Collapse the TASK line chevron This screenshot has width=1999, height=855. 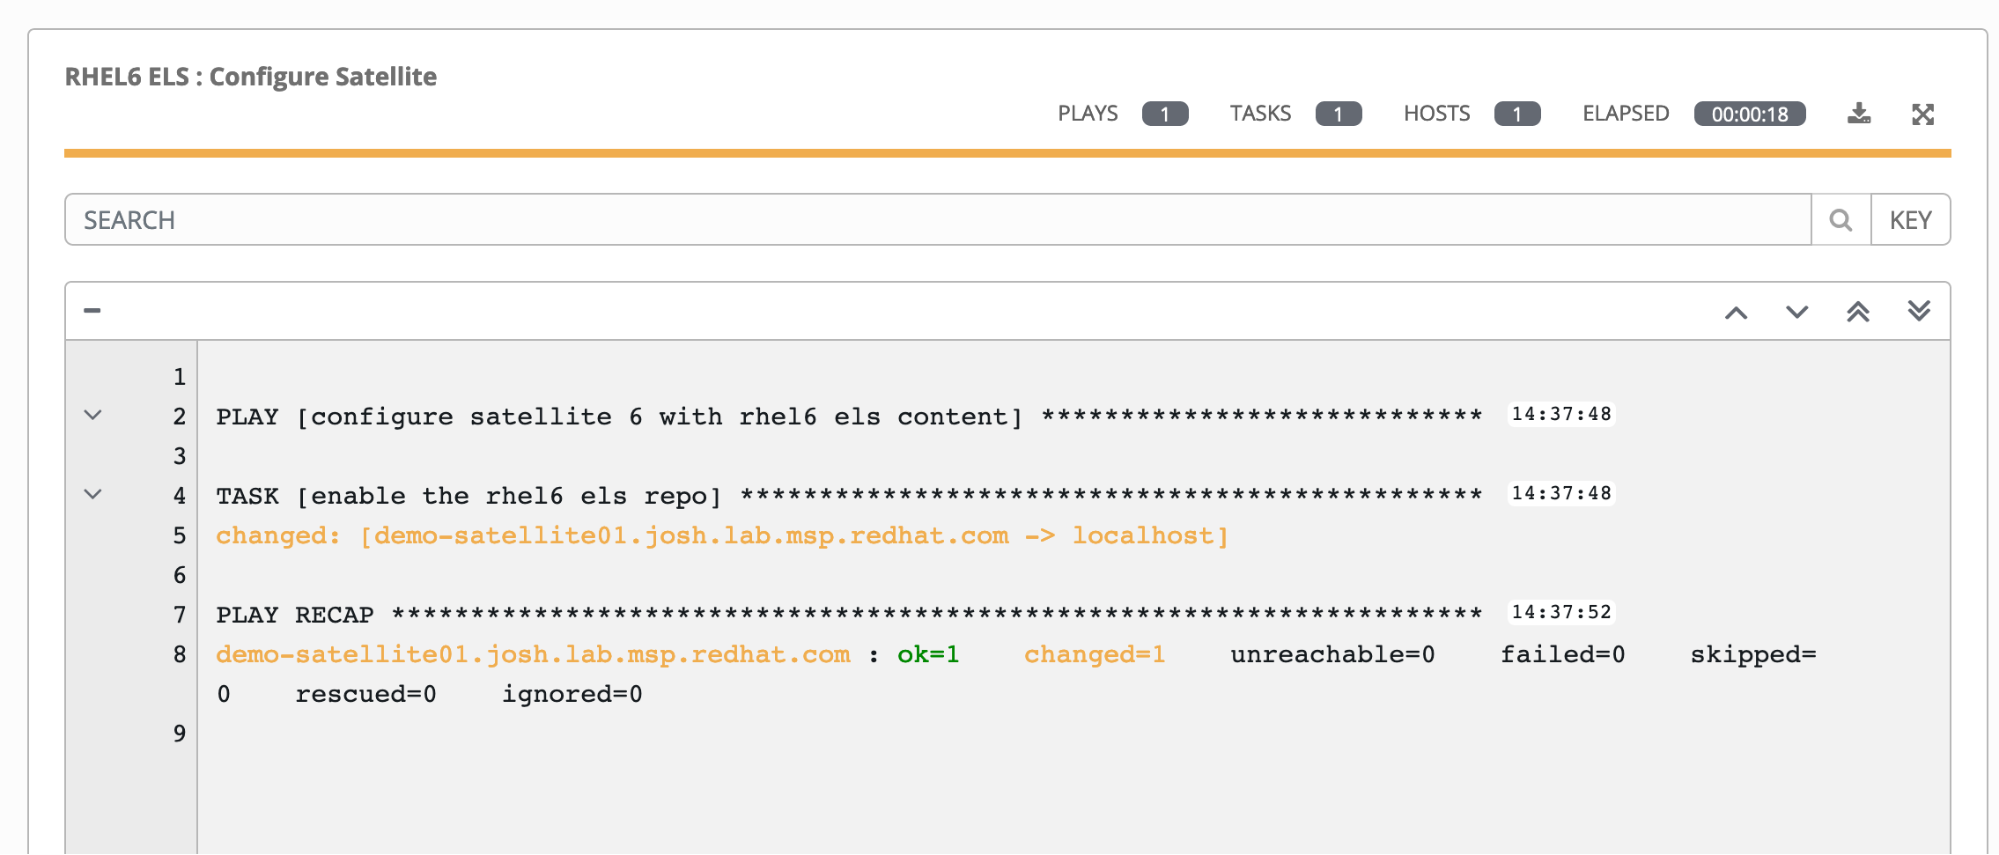point(93,494)
